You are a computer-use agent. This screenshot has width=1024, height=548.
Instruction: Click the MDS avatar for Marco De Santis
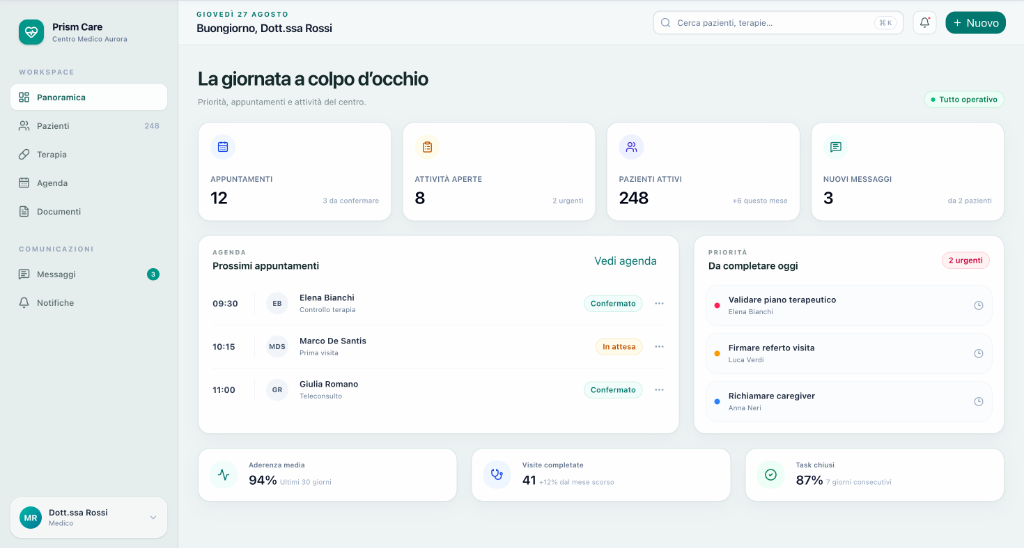coord(277,347)
